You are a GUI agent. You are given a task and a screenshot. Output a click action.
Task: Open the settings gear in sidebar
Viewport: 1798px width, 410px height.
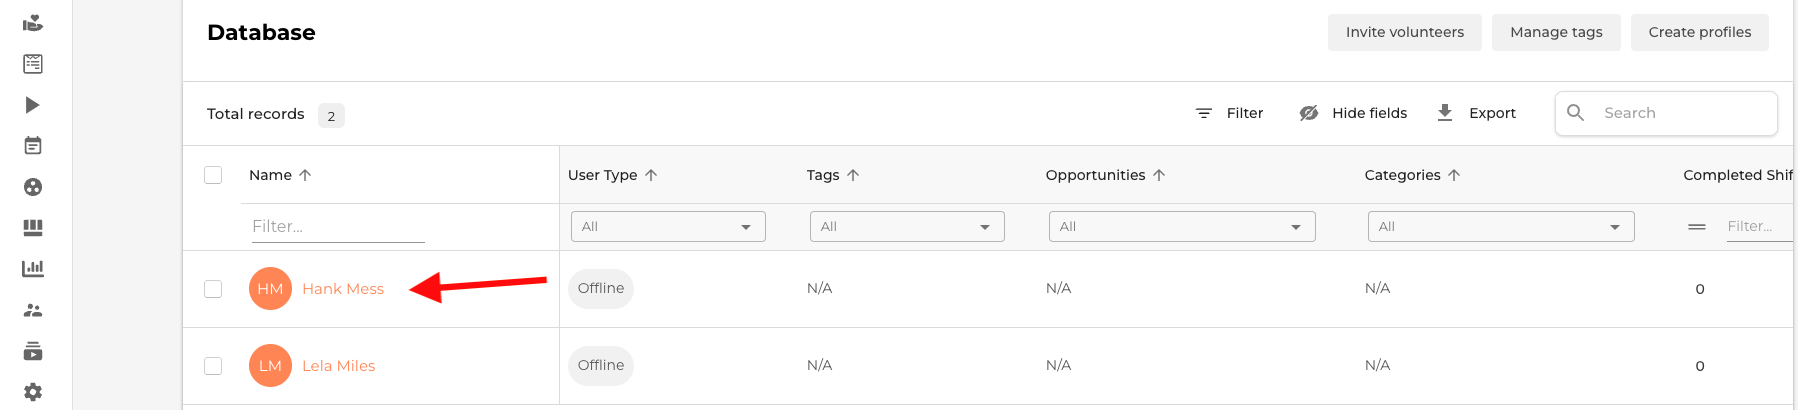pos(33,392)
